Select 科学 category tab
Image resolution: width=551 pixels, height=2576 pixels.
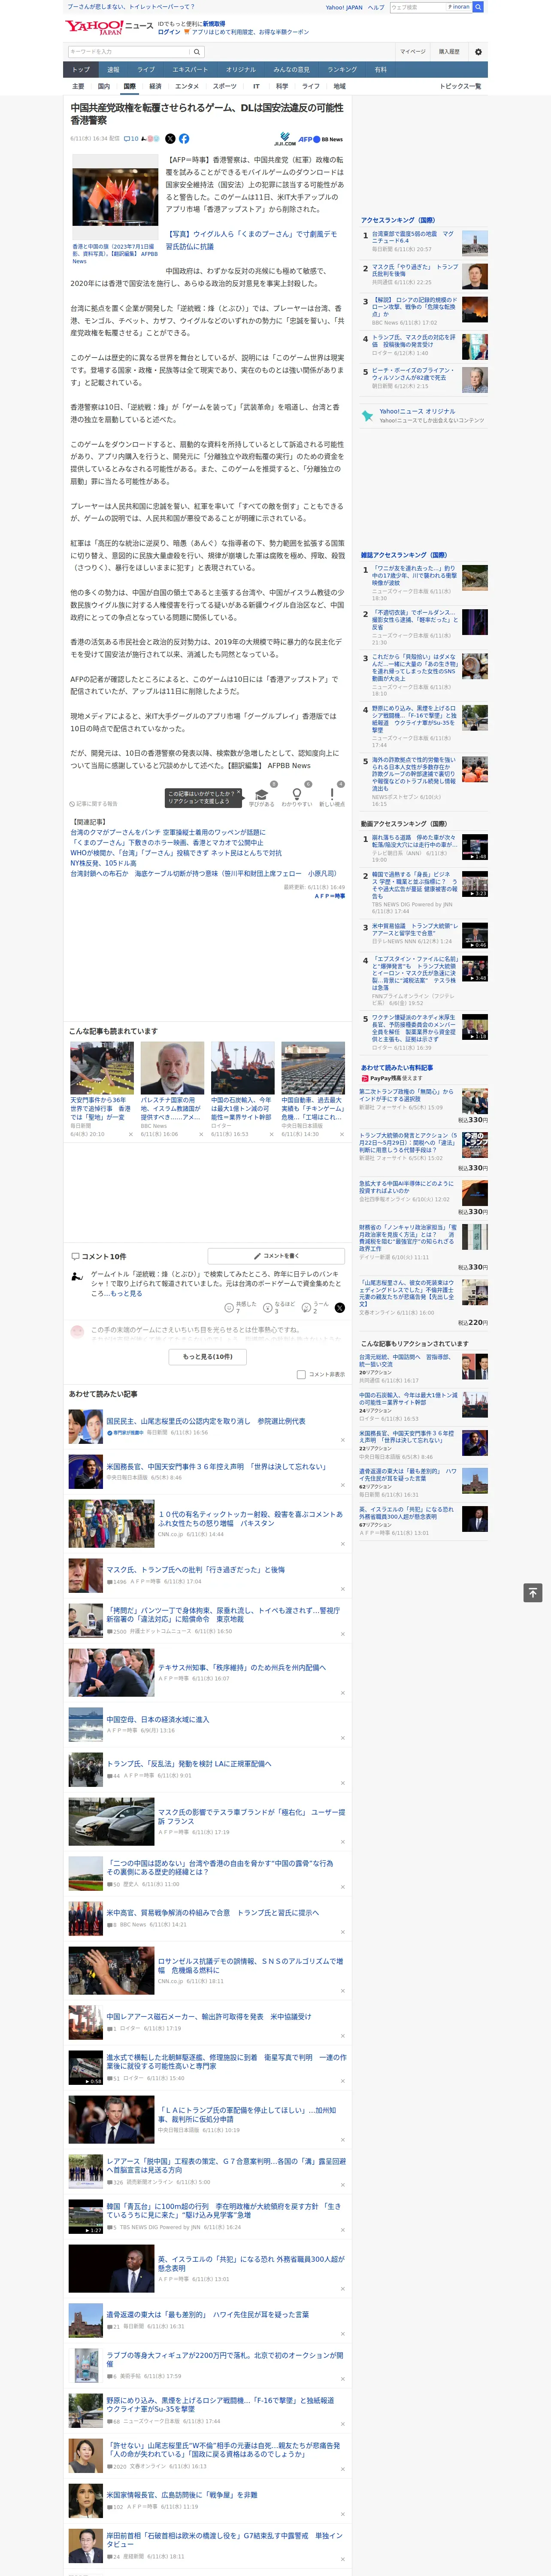pyautogui.click(x=282, y=86)
